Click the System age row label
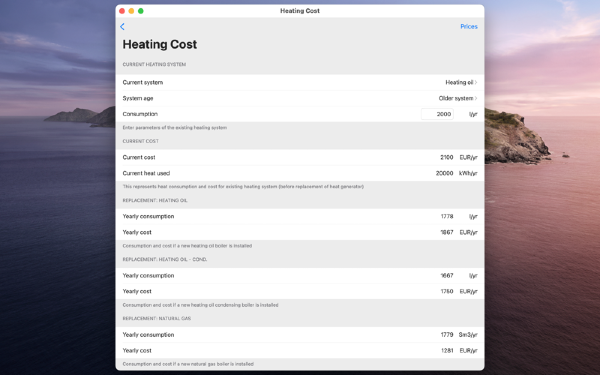Image resolution: width=600 pixels, height=375 pixels. pos(138,98)
